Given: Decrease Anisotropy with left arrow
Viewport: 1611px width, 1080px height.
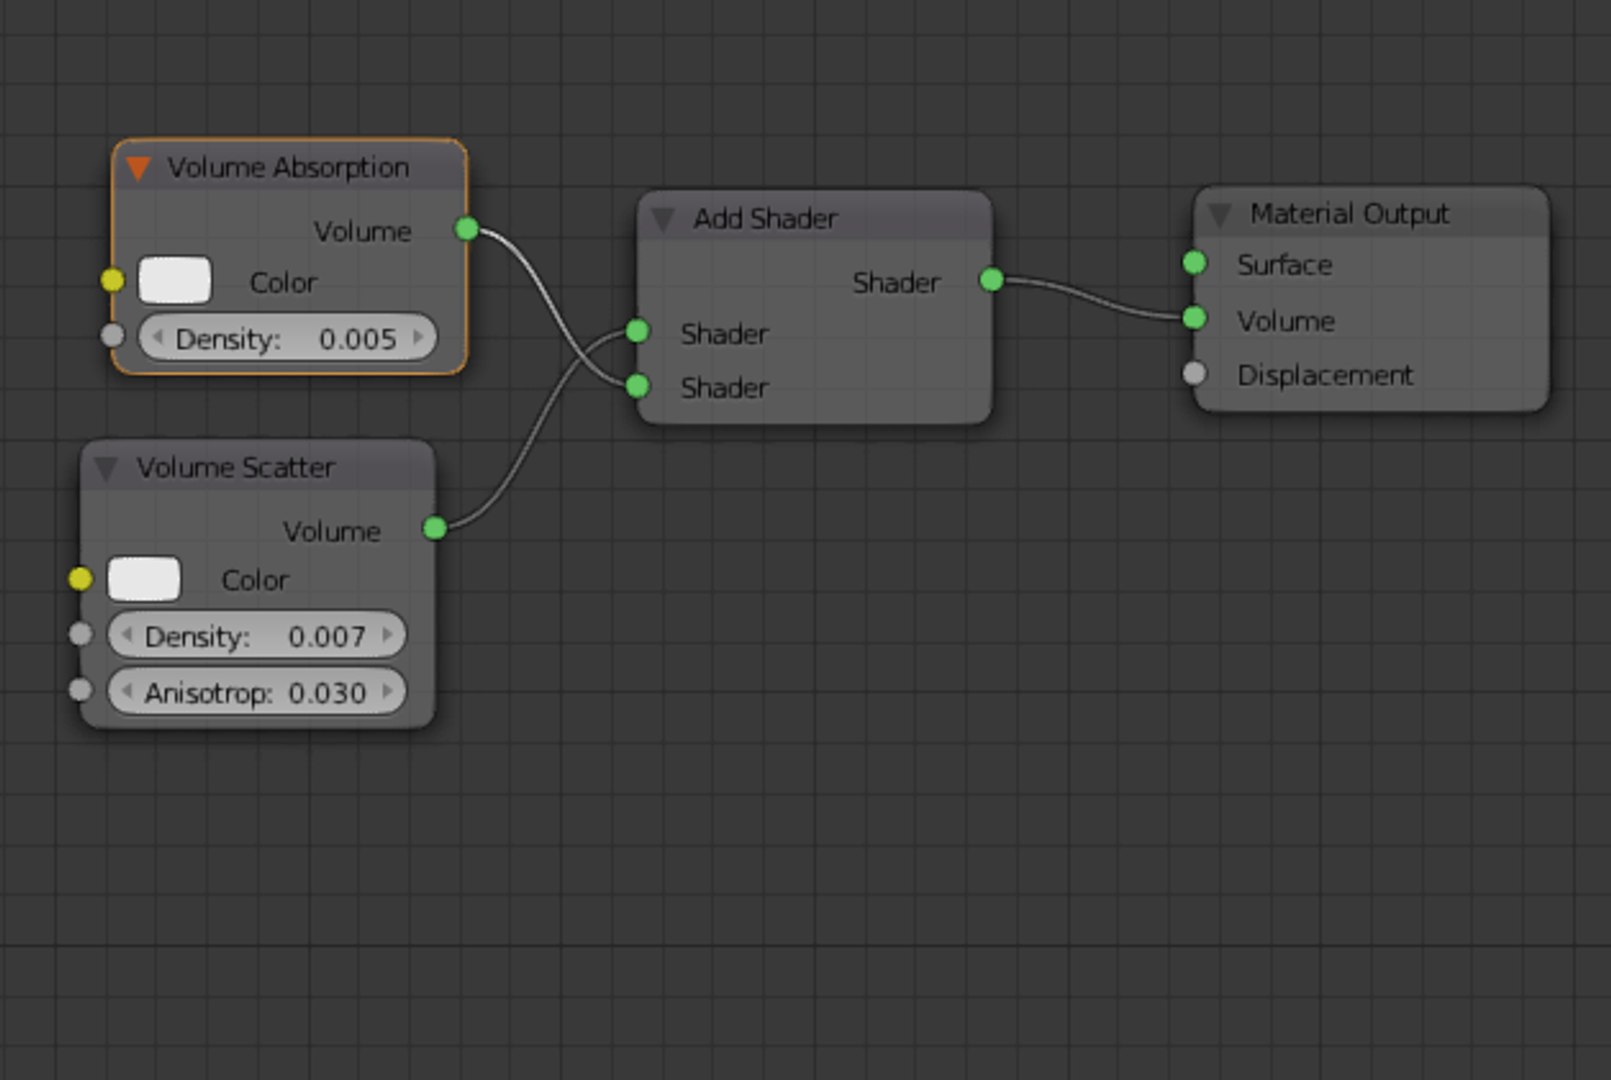Looking at the screenshot, I should [126, 691].
